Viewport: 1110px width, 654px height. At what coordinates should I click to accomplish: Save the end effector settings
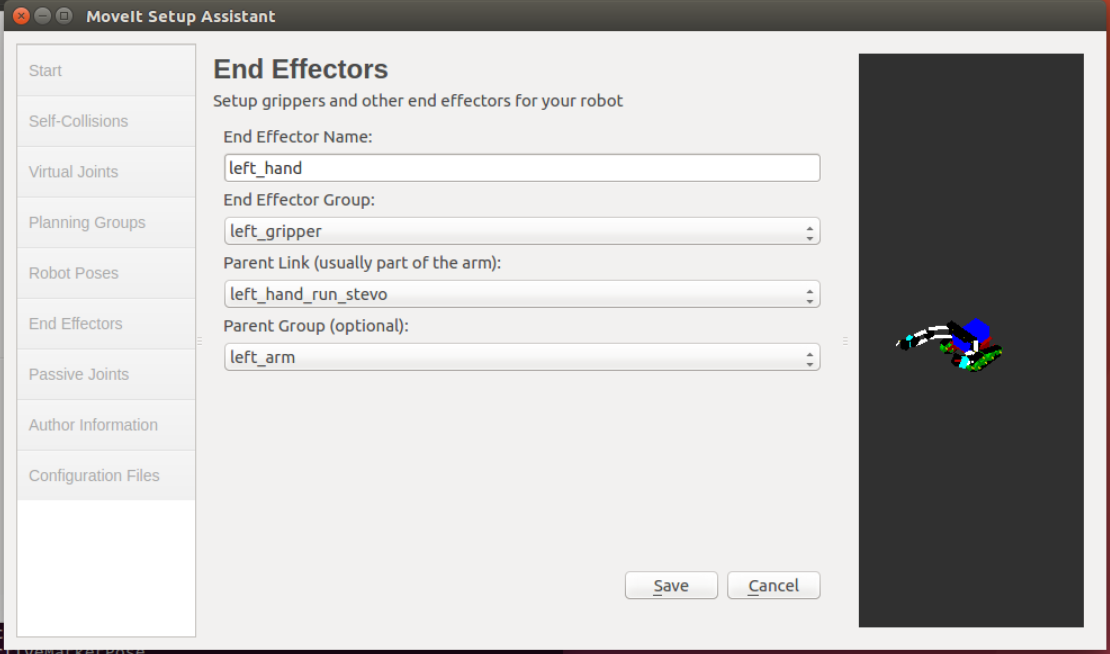[x=671, y=585]
